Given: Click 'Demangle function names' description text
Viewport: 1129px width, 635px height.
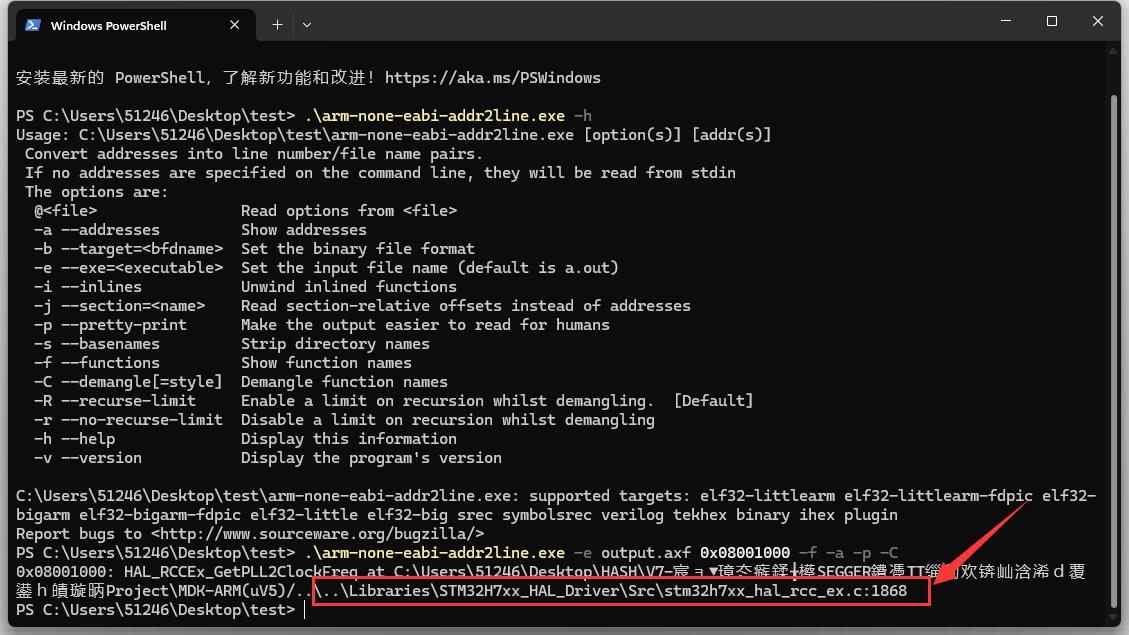Looking at the screenshot, I should [x=344, y=382].
